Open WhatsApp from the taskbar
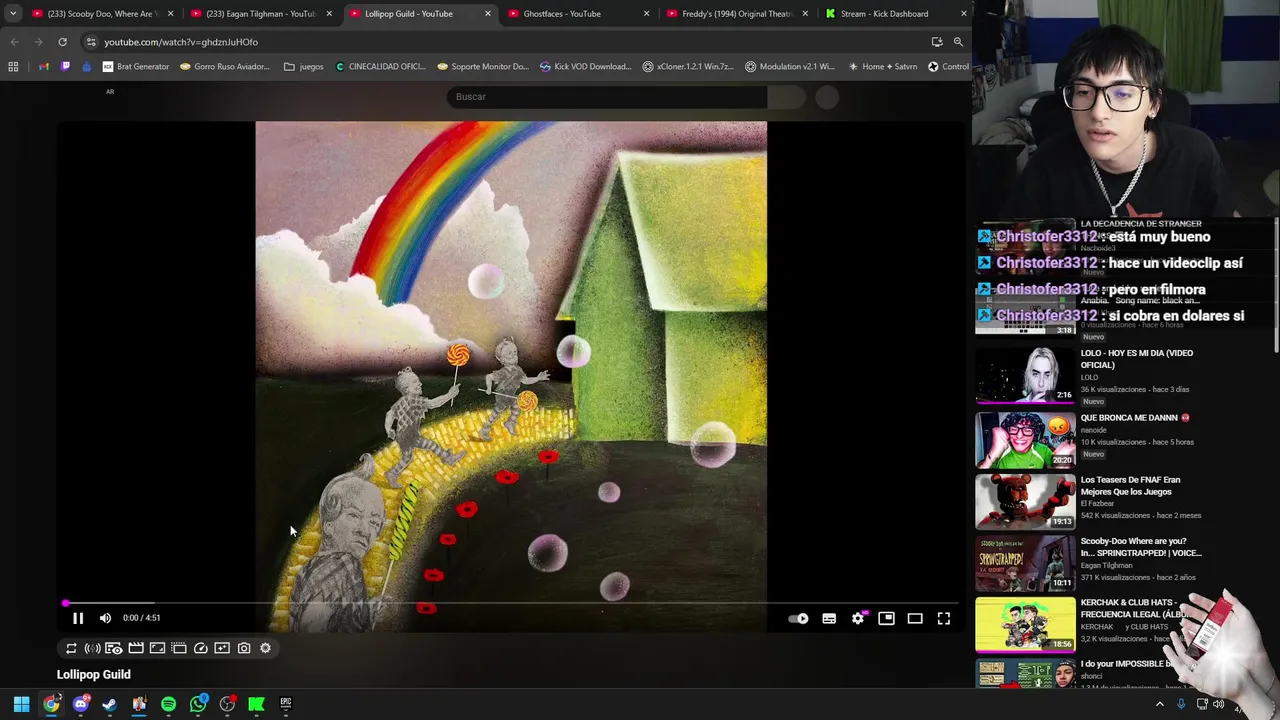Screen dimensions: 1280x720 (198, 704)
